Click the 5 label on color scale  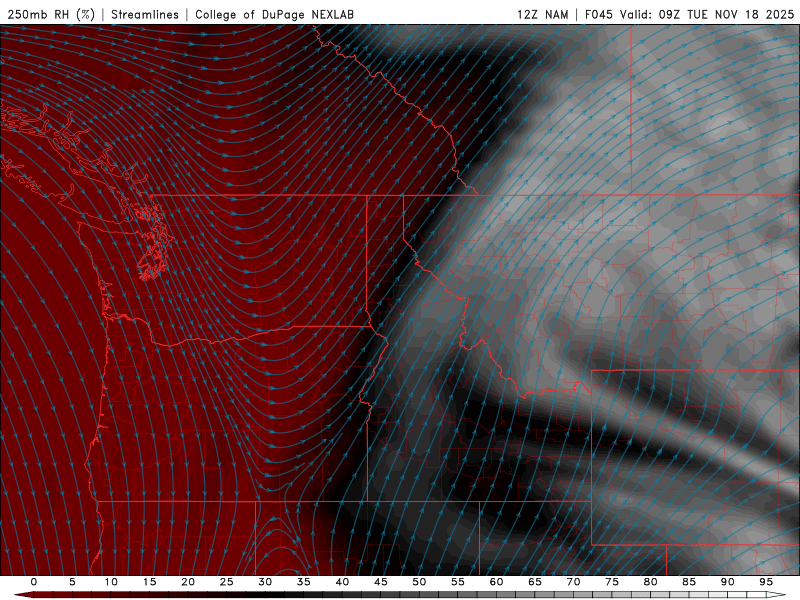point(72,582)
